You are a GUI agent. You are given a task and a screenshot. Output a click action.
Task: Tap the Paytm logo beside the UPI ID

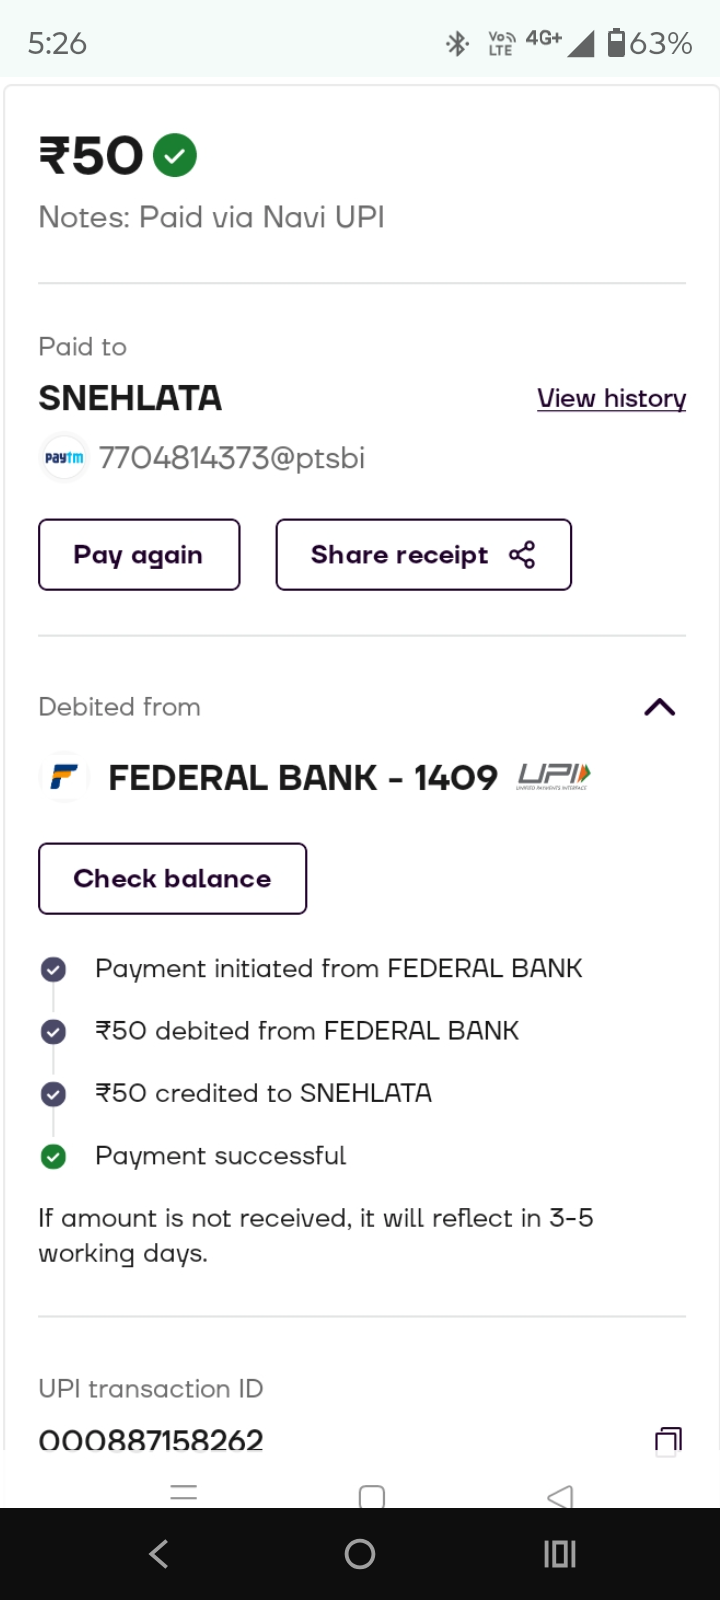click(x=64, y=458)
